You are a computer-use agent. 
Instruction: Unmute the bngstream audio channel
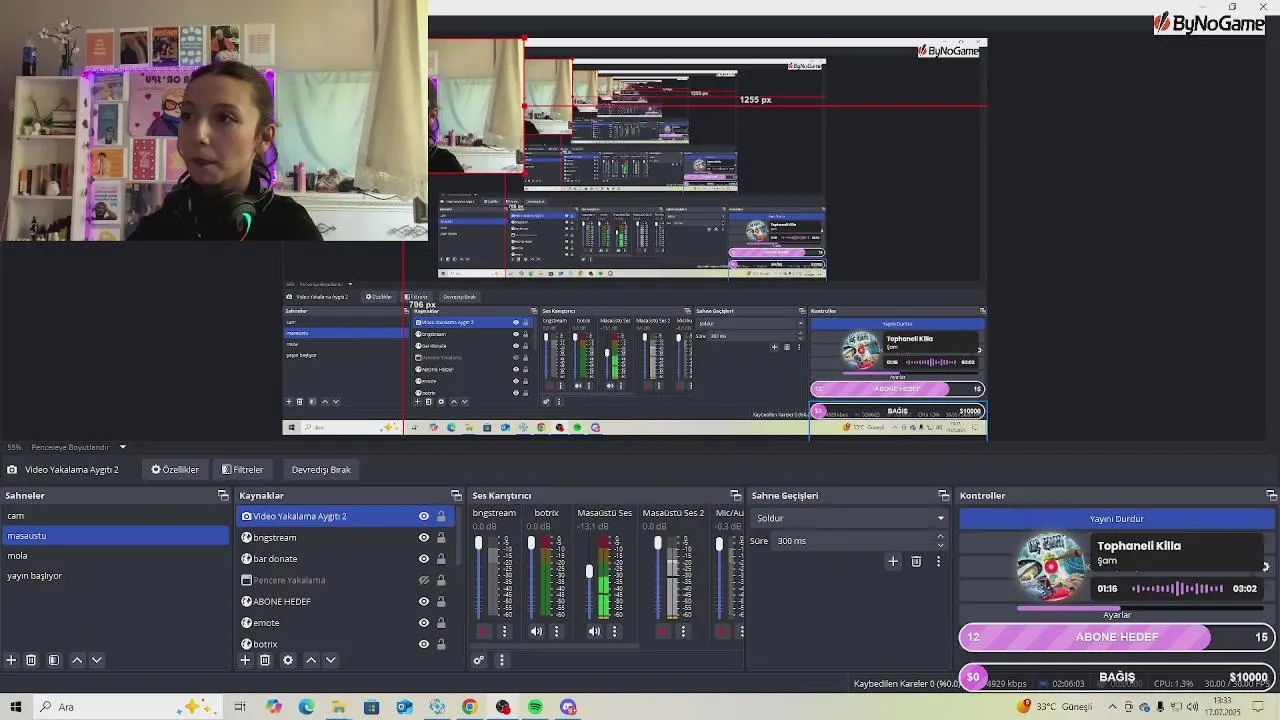tap(484, 631)
